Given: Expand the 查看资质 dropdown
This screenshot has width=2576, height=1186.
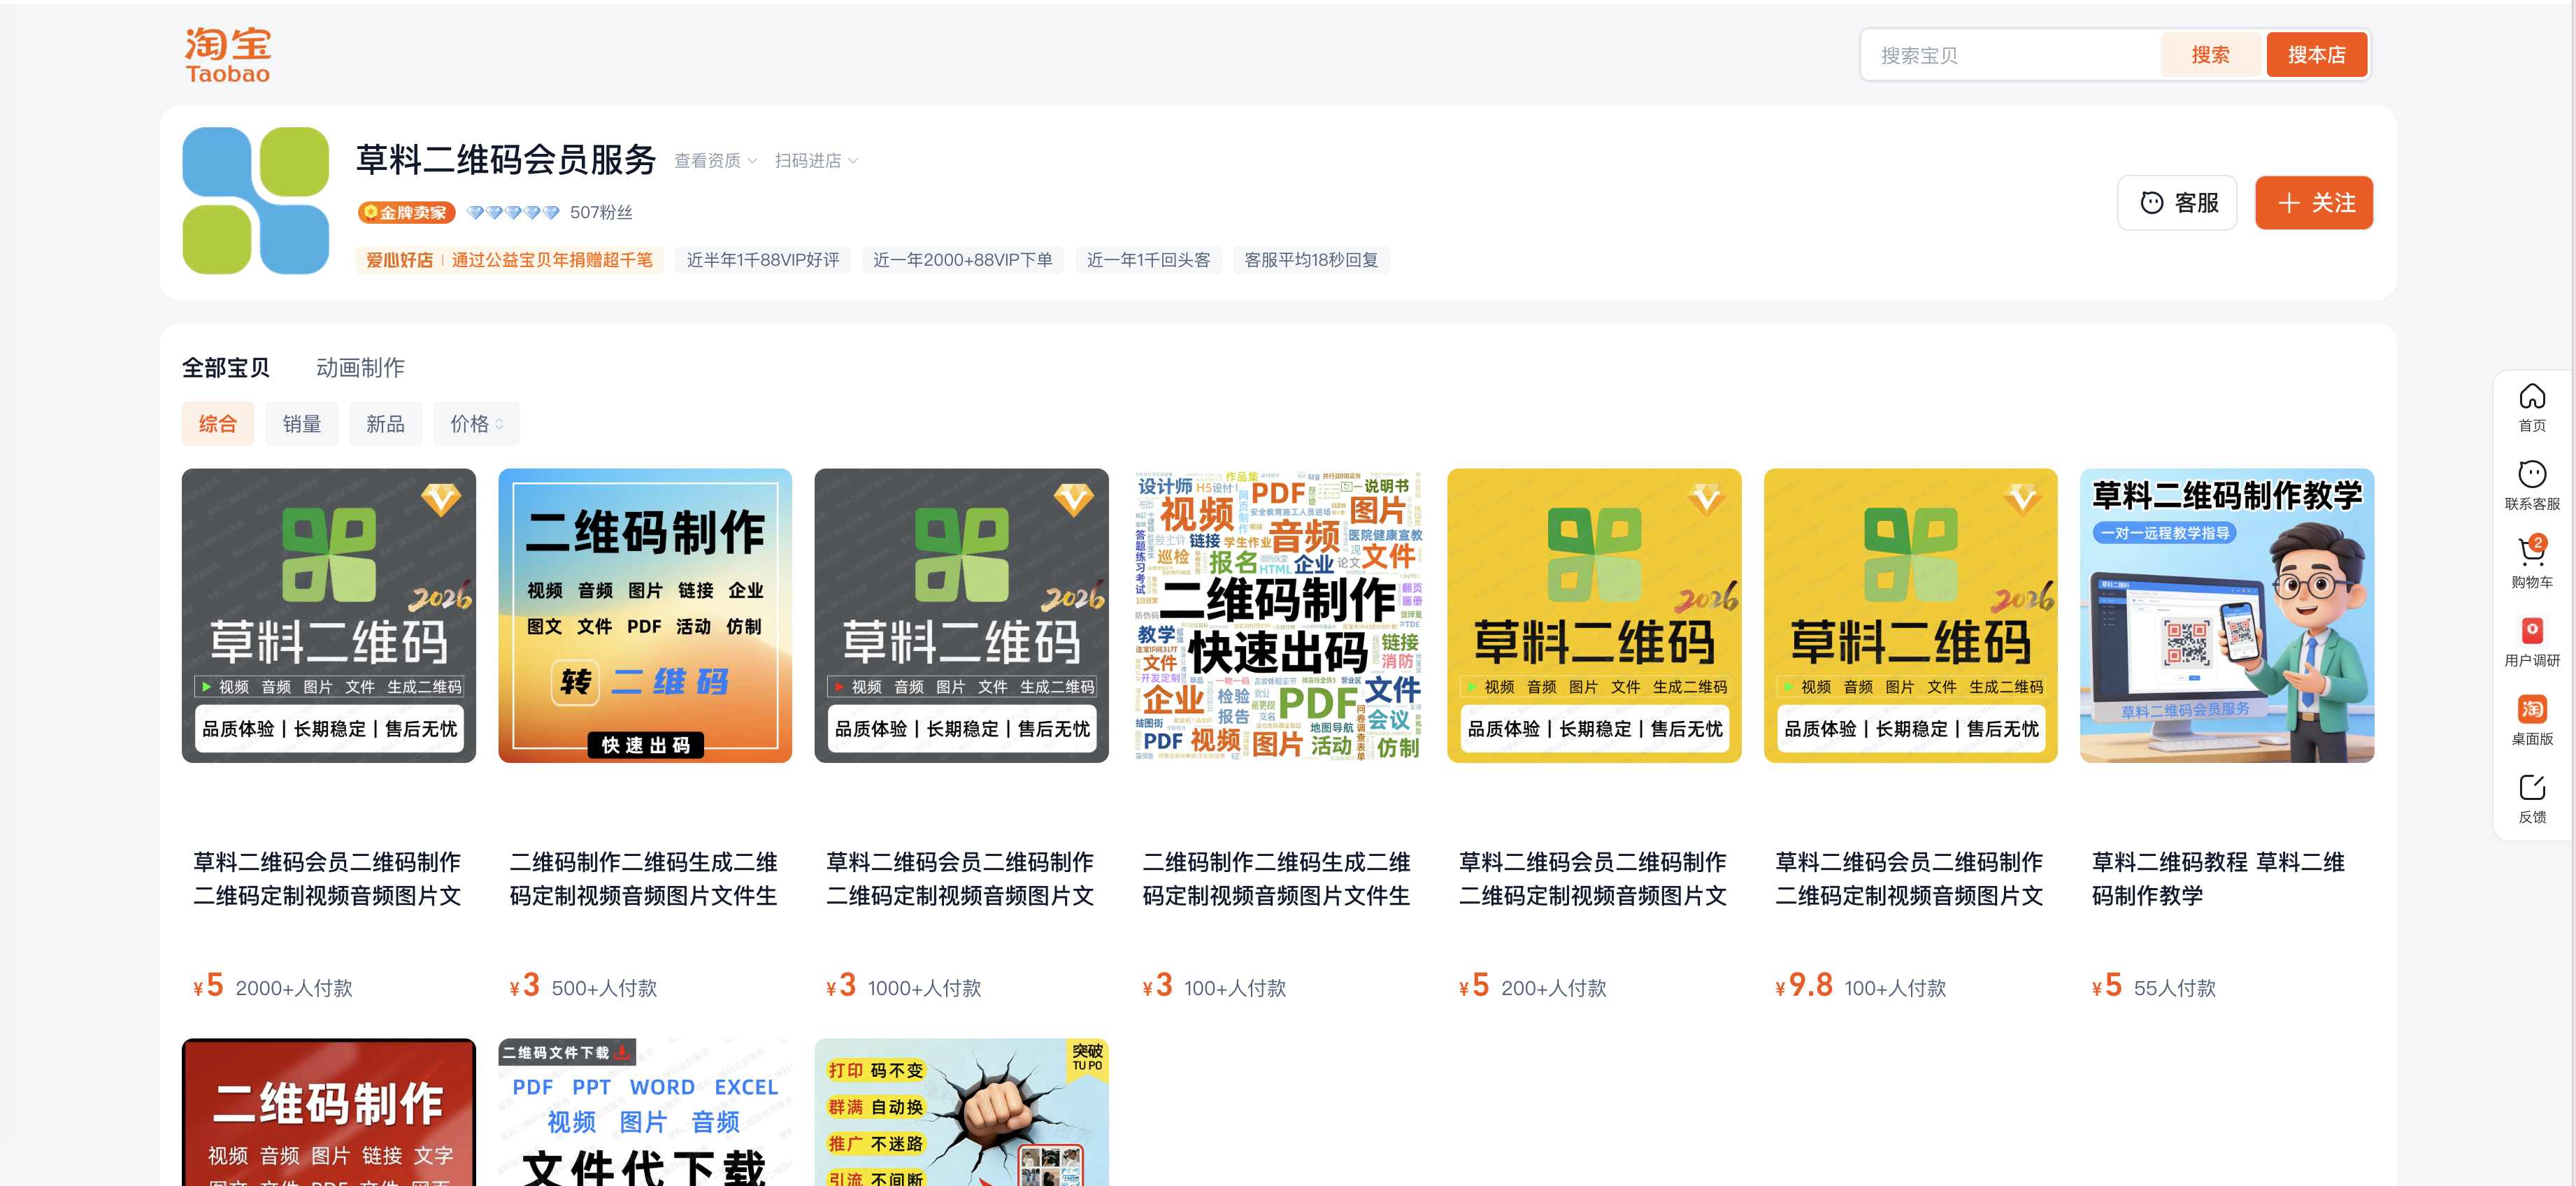Looking at the screenshot, I should (716, 161).
